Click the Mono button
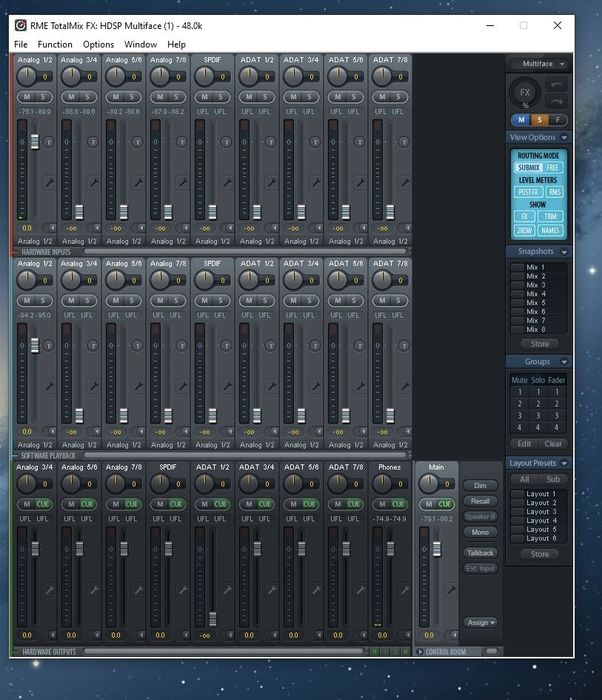 coord(480,532)
